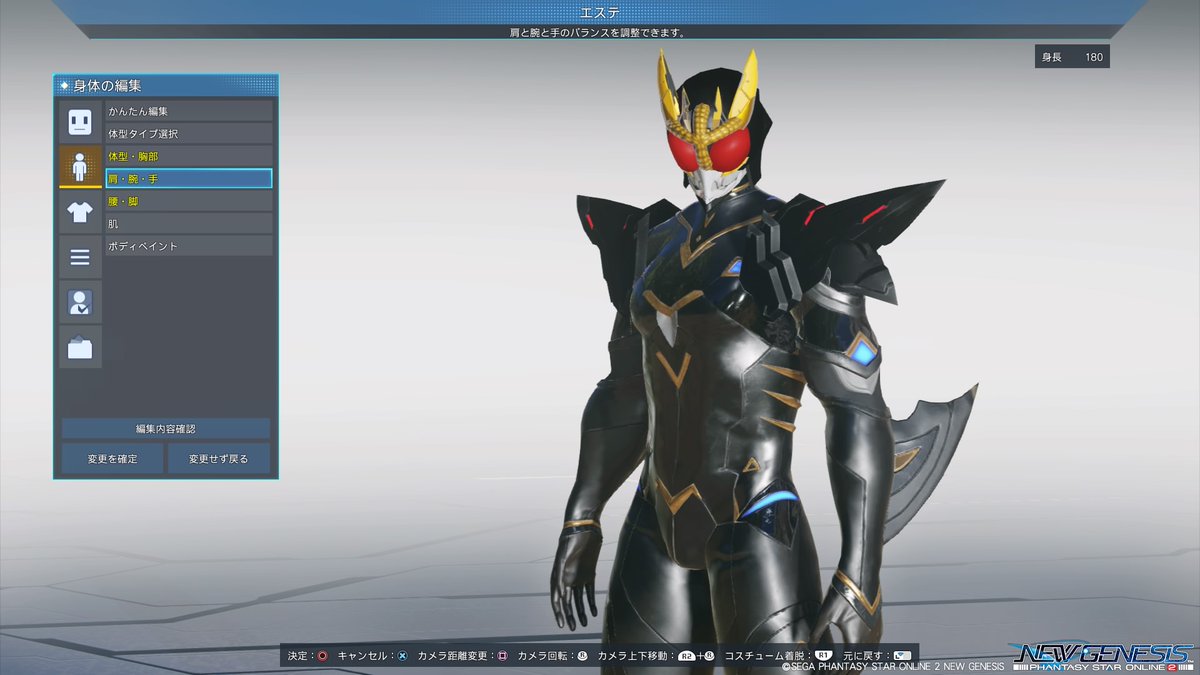Click the circle confirm button icon

pos(322,656)
